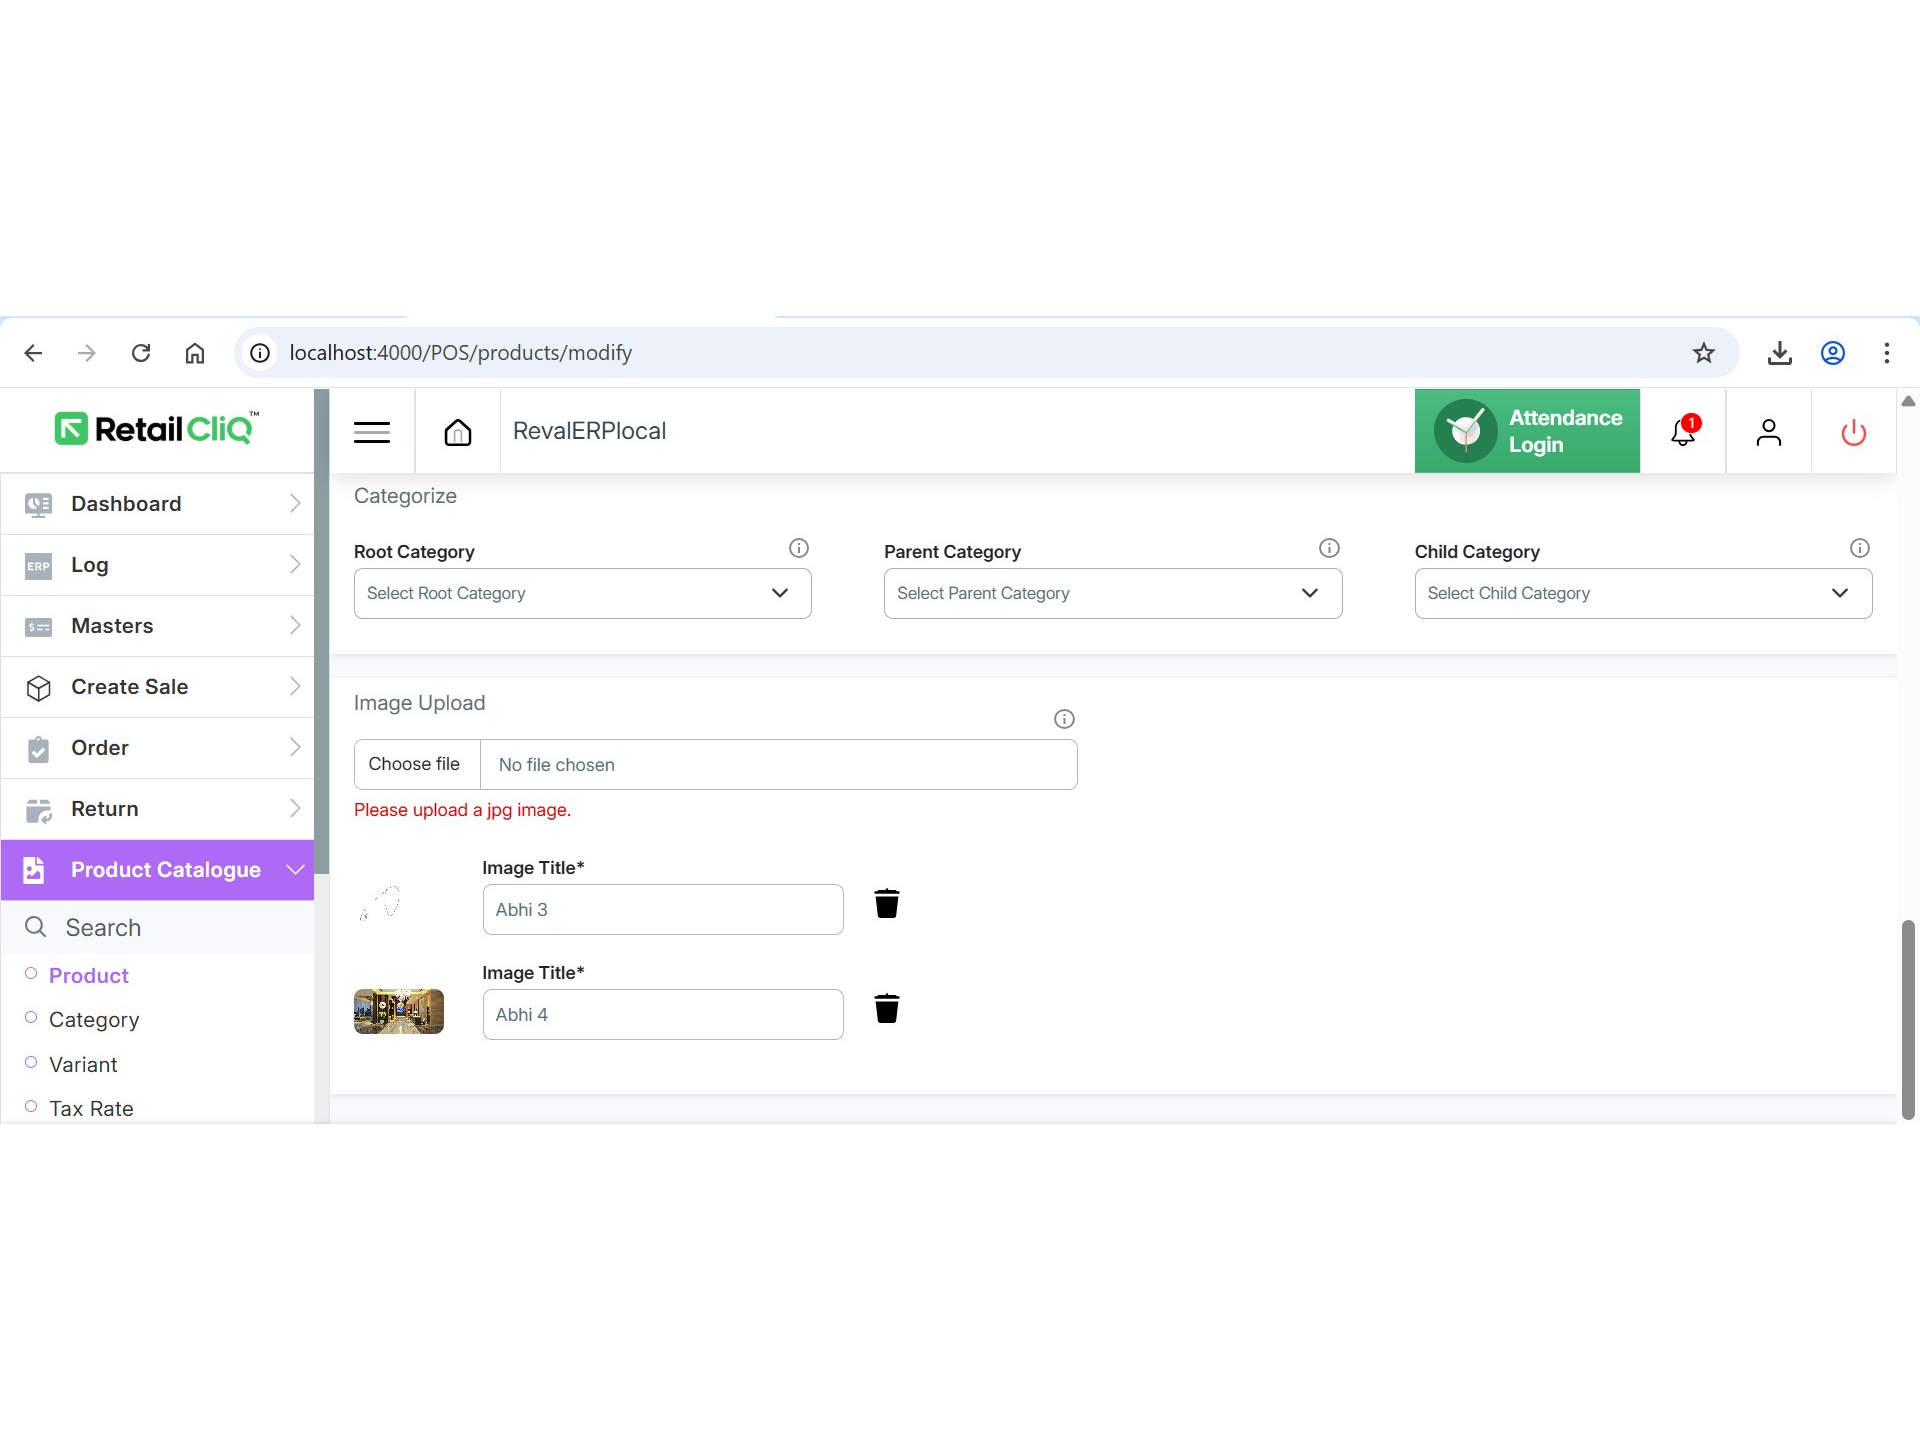The image size is (1920, 1440).
Task: Bookmark this page with the star icon
Action: tap(1704, 353)
